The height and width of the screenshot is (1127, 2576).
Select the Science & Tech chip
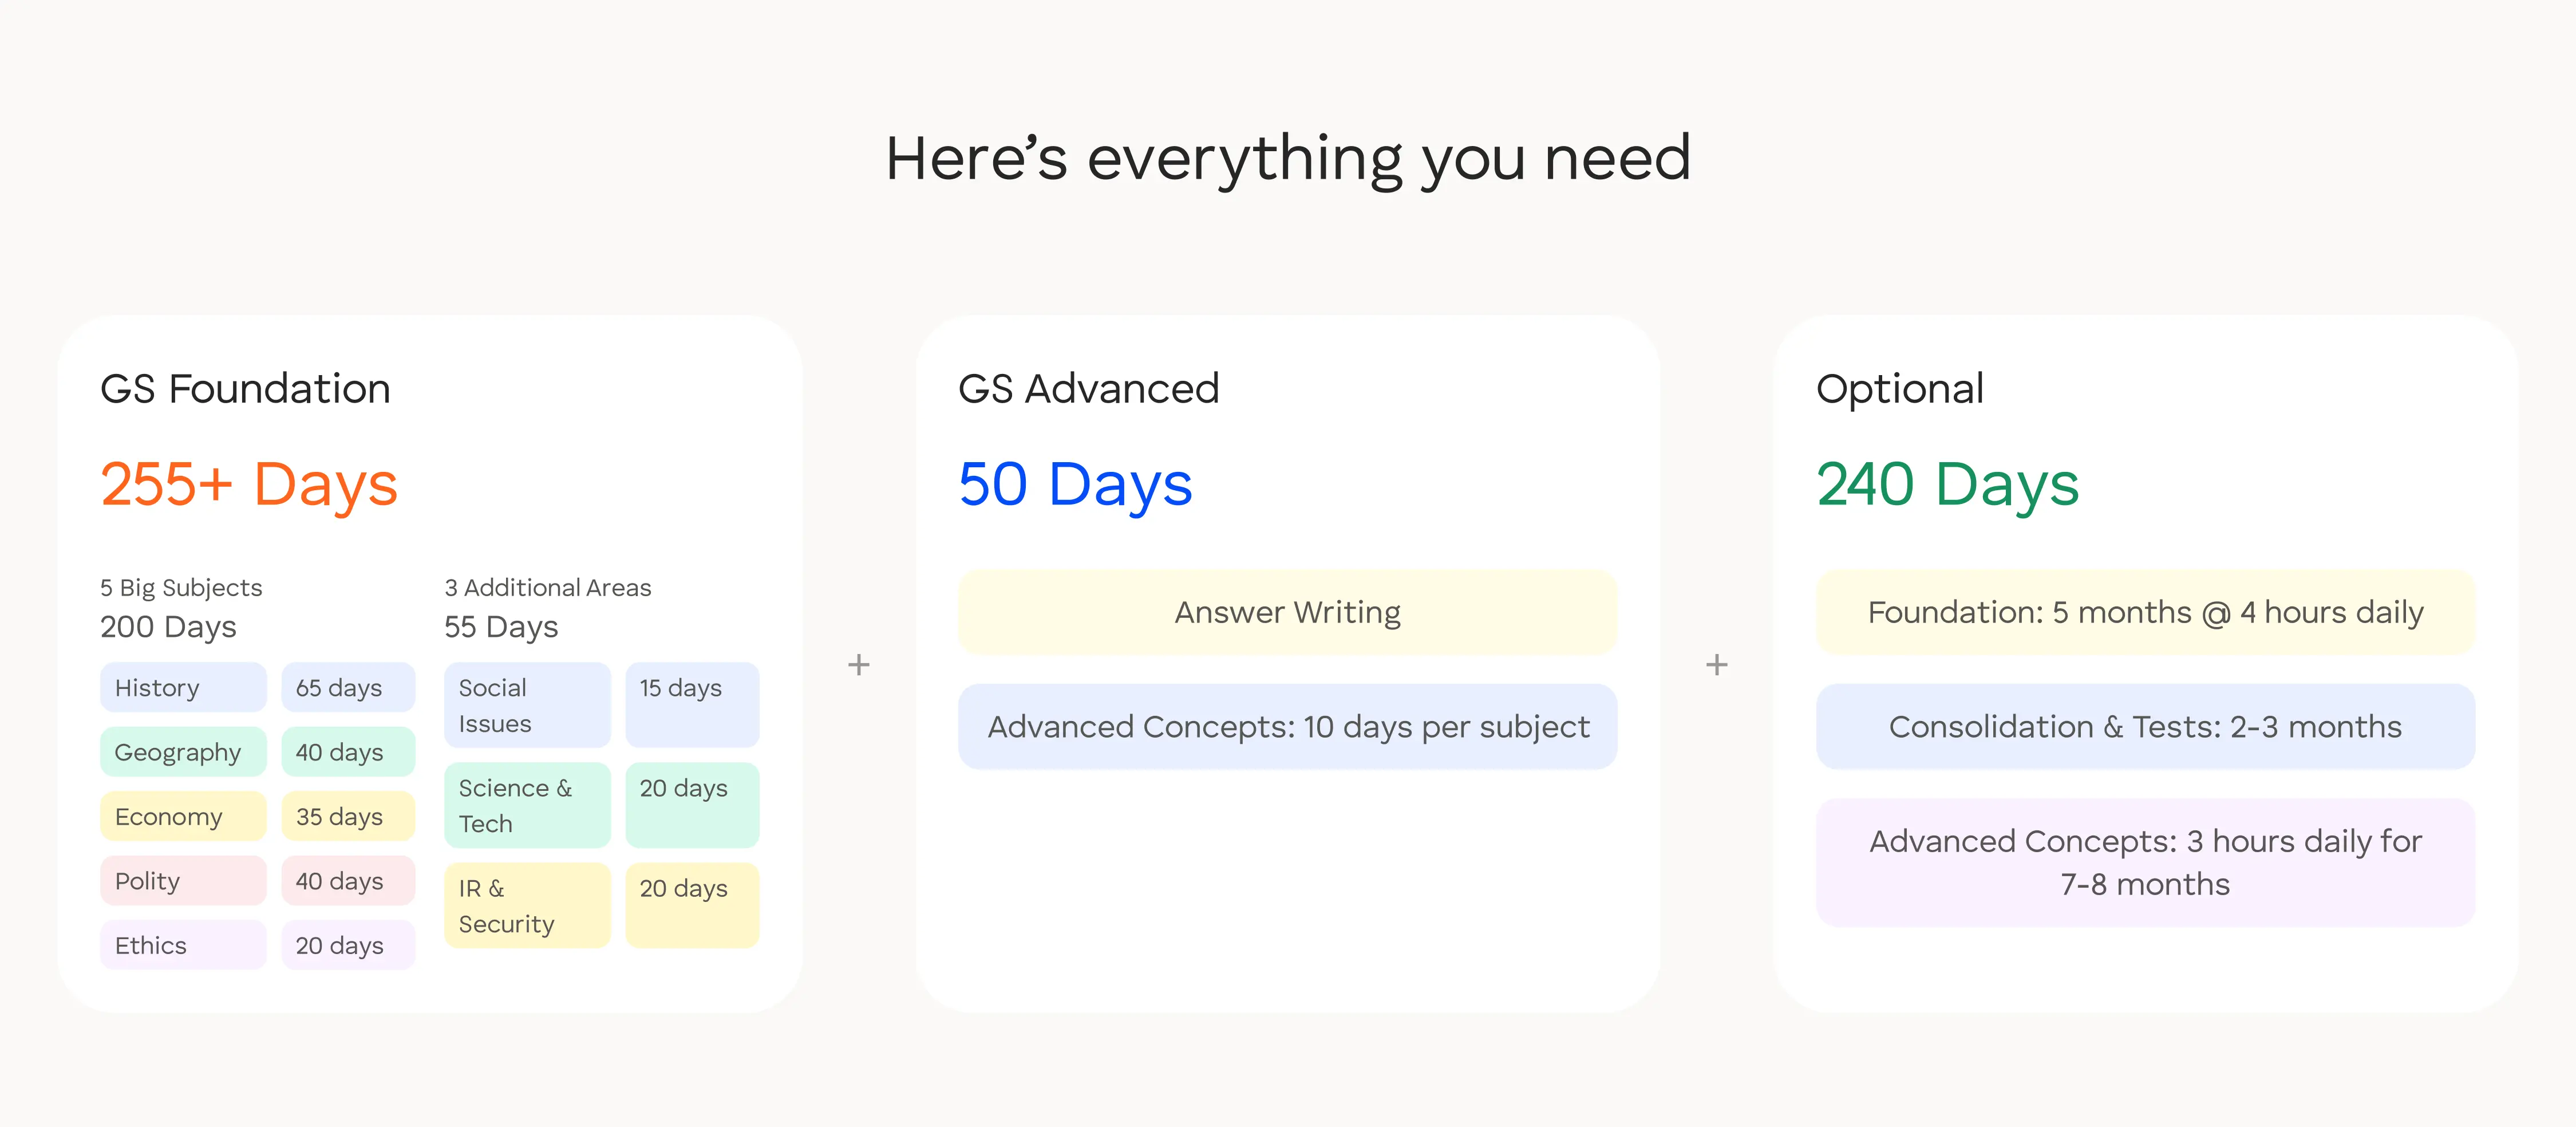pos(527,805)
